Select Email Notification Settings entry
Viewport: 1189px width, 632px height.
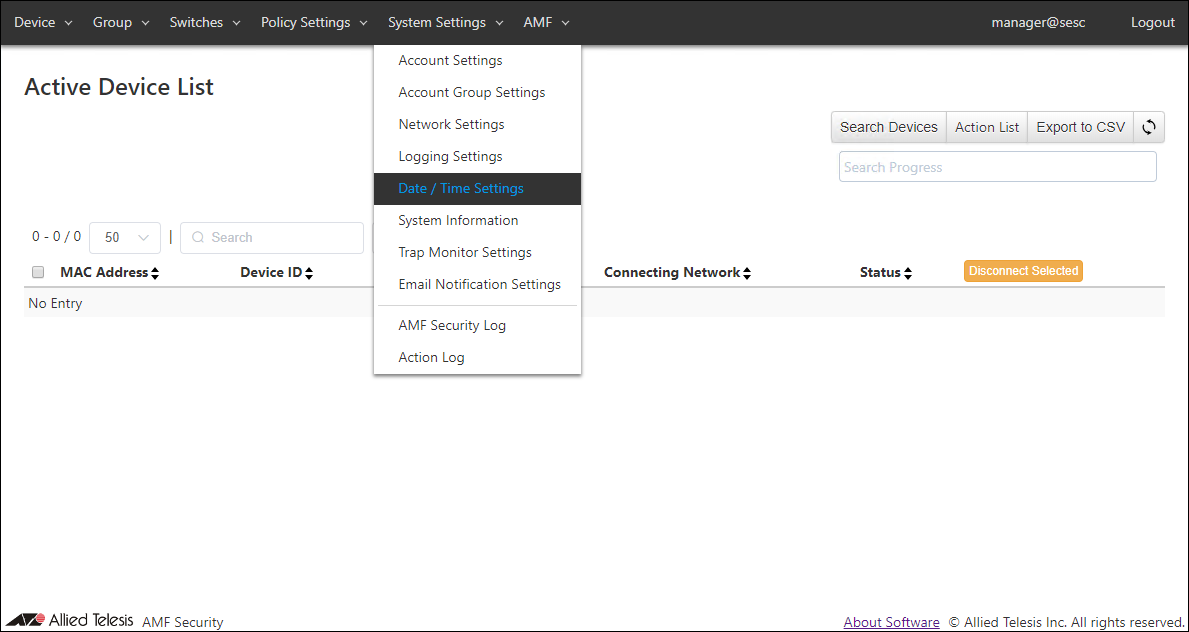[479, 284]
